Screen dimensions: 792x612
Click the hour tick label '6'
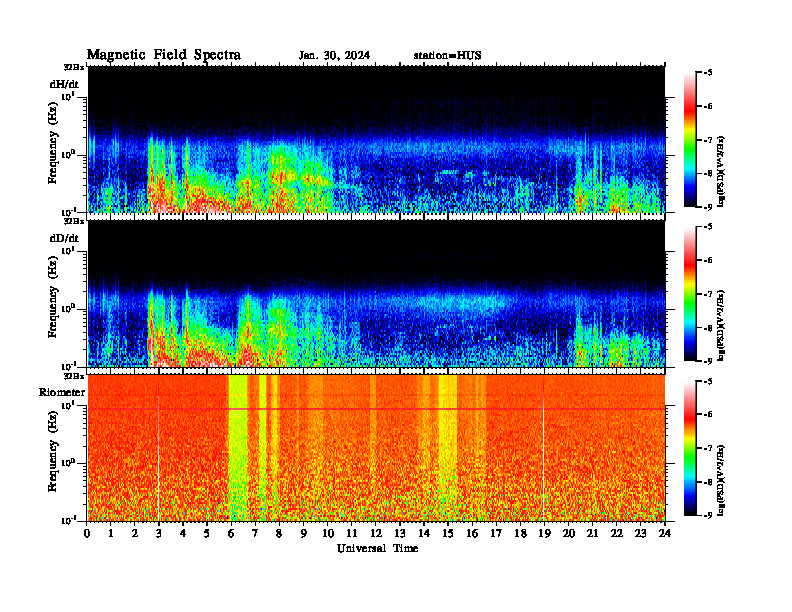coord(231,534)
